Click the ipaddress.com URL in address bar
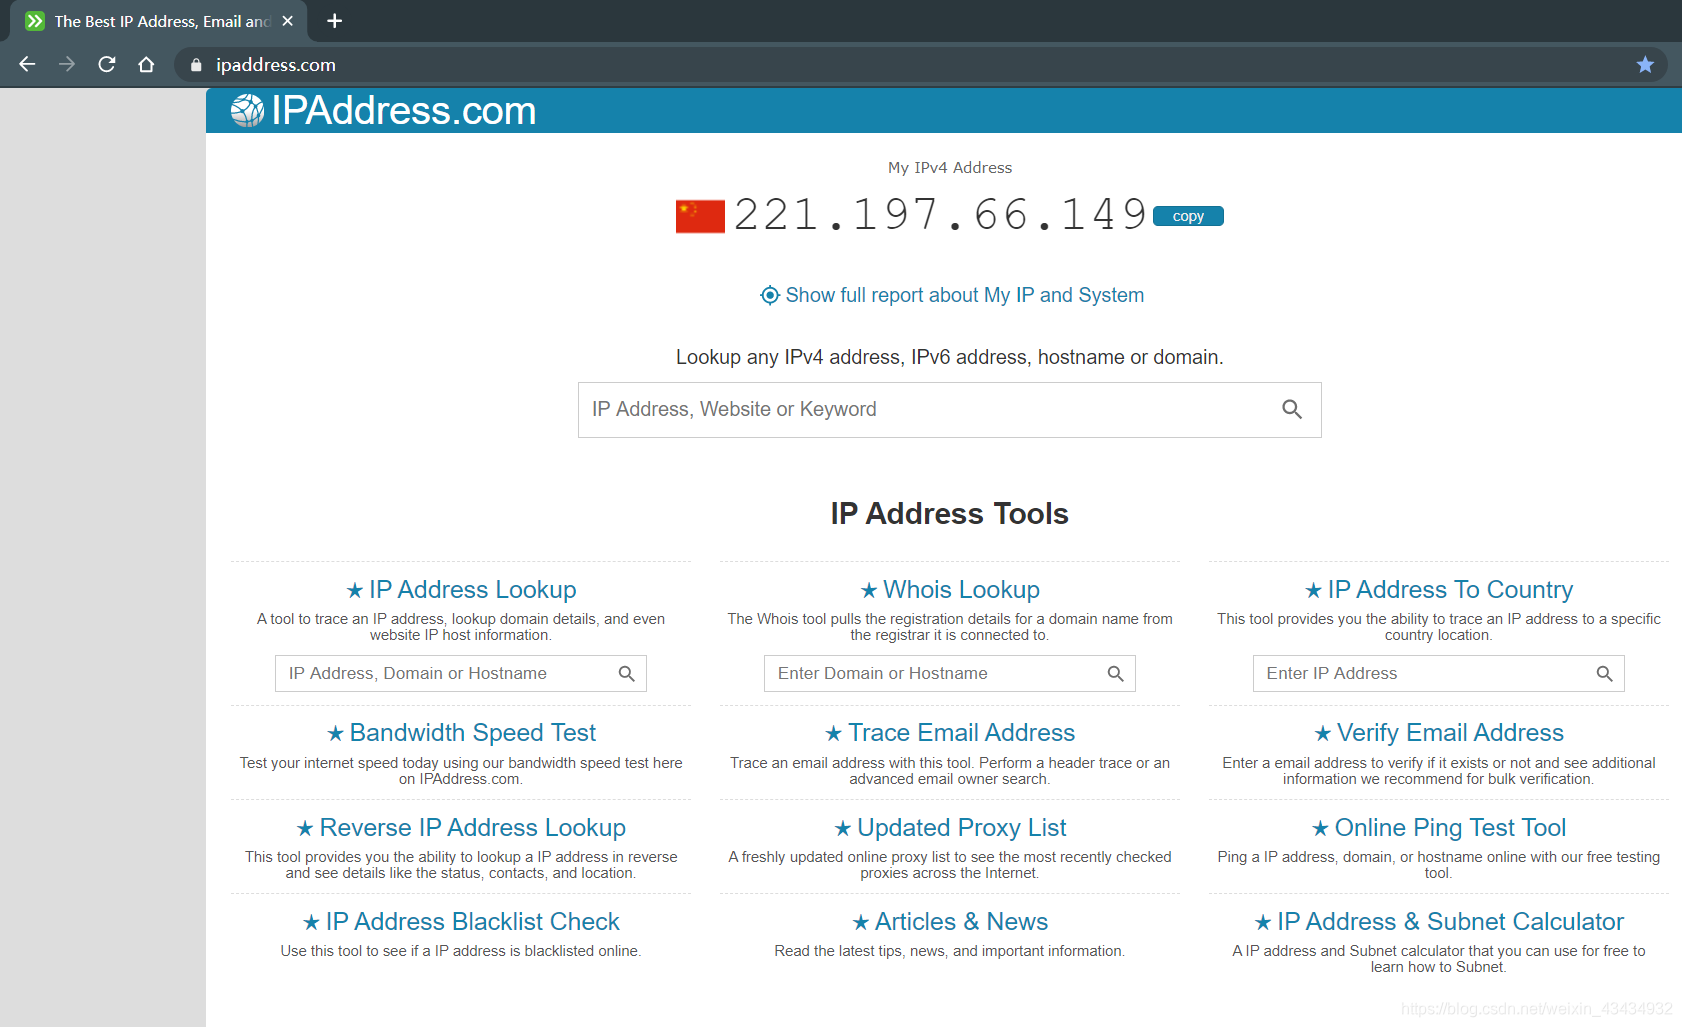The height and width of the screenshot is (1027, 1682). [276, 65]
